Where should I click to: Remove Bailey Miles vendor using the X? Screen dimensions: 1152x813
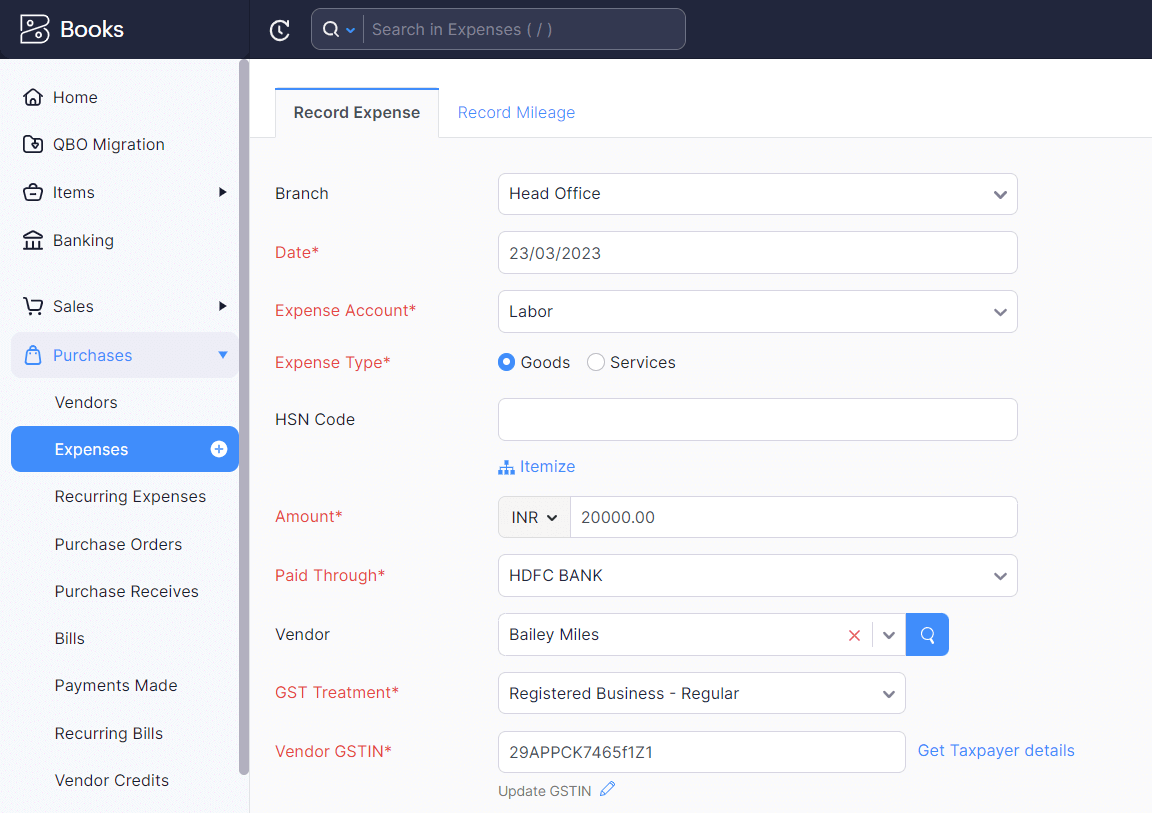[x=854, y=634]
